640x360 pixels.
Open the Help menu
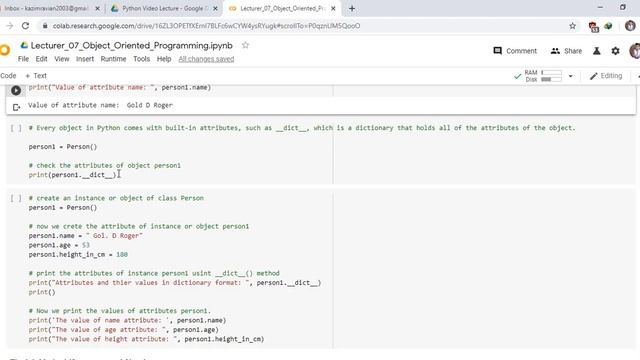(x=164, y=59)
